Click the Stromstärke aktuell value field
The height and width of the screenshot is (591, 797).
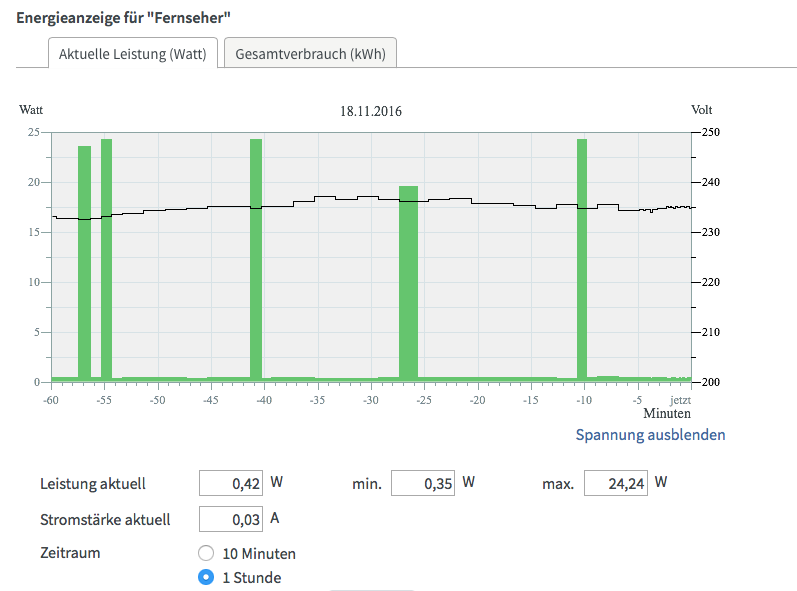[231, 519]
